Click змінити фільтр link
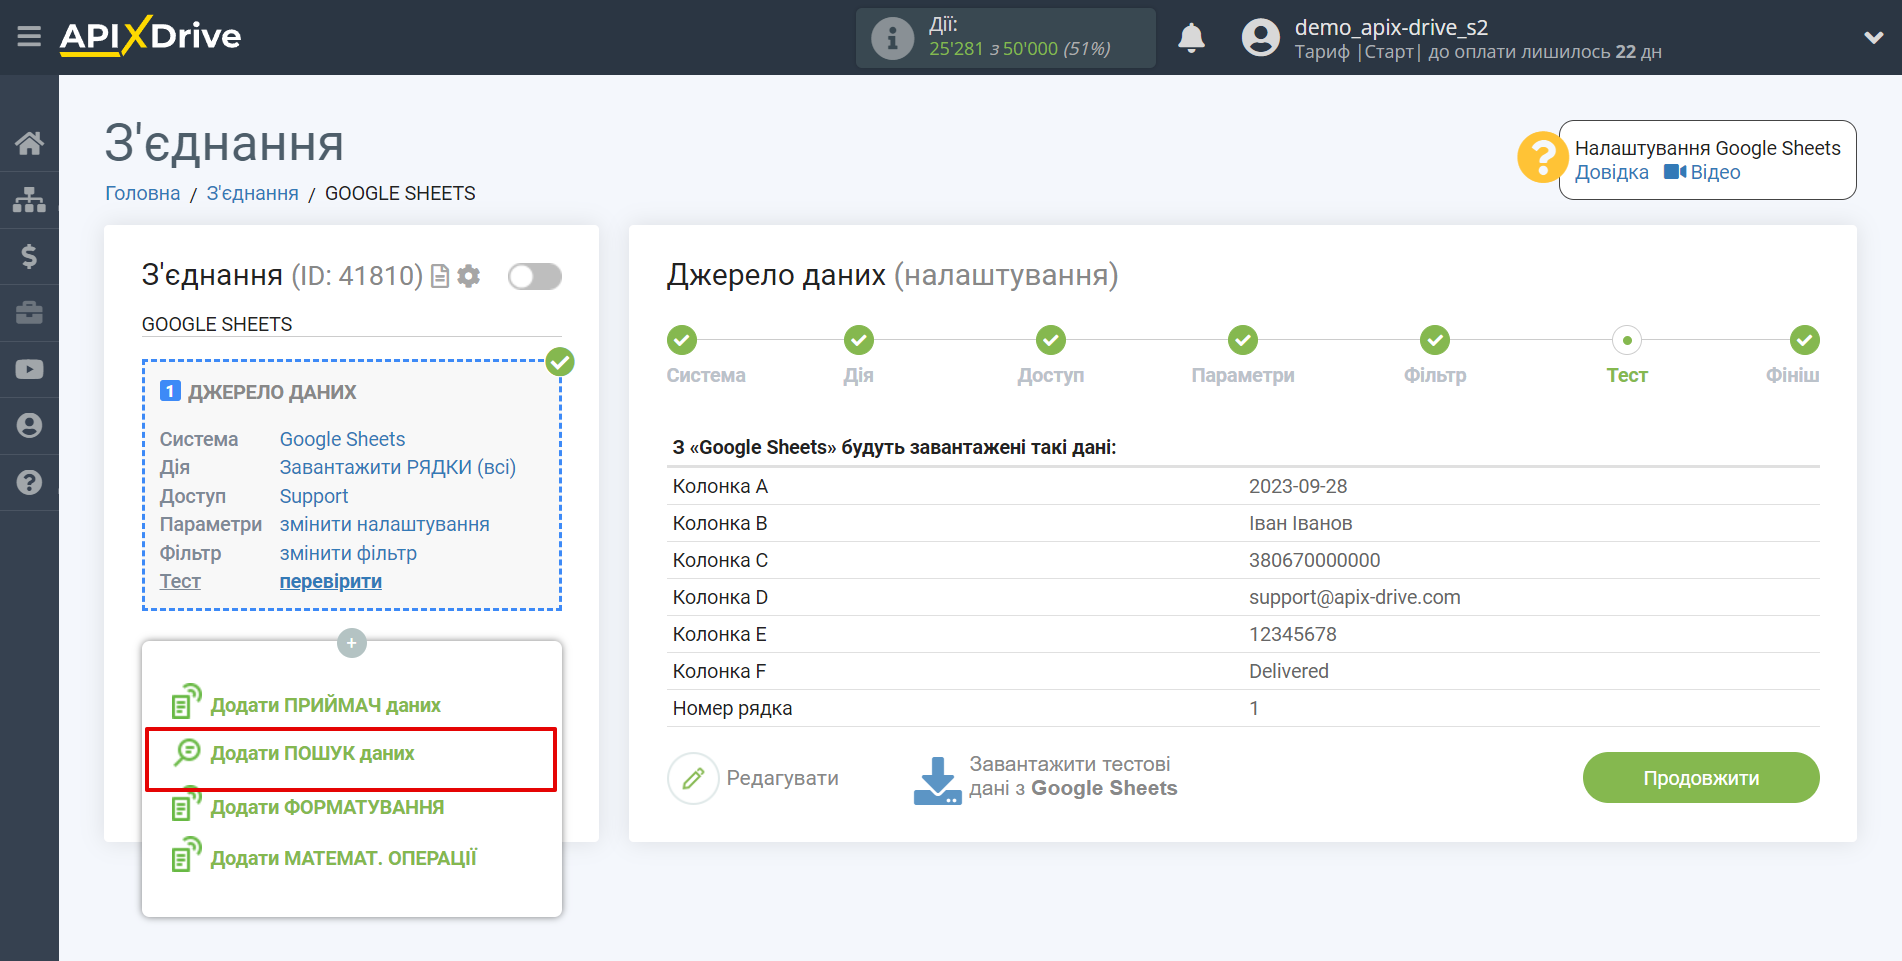This screenshot has height=961, width=1902. (348, 553)
